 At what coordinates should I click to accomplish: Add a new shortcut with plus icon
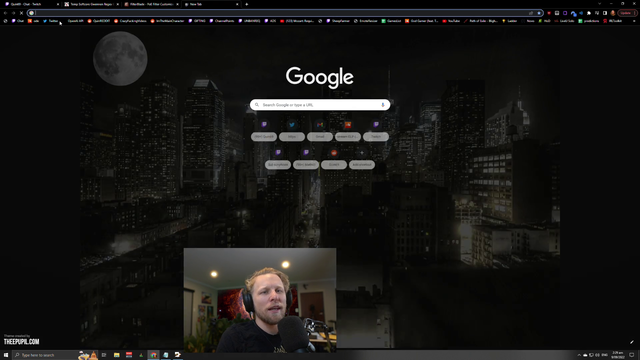click(362, 153)
